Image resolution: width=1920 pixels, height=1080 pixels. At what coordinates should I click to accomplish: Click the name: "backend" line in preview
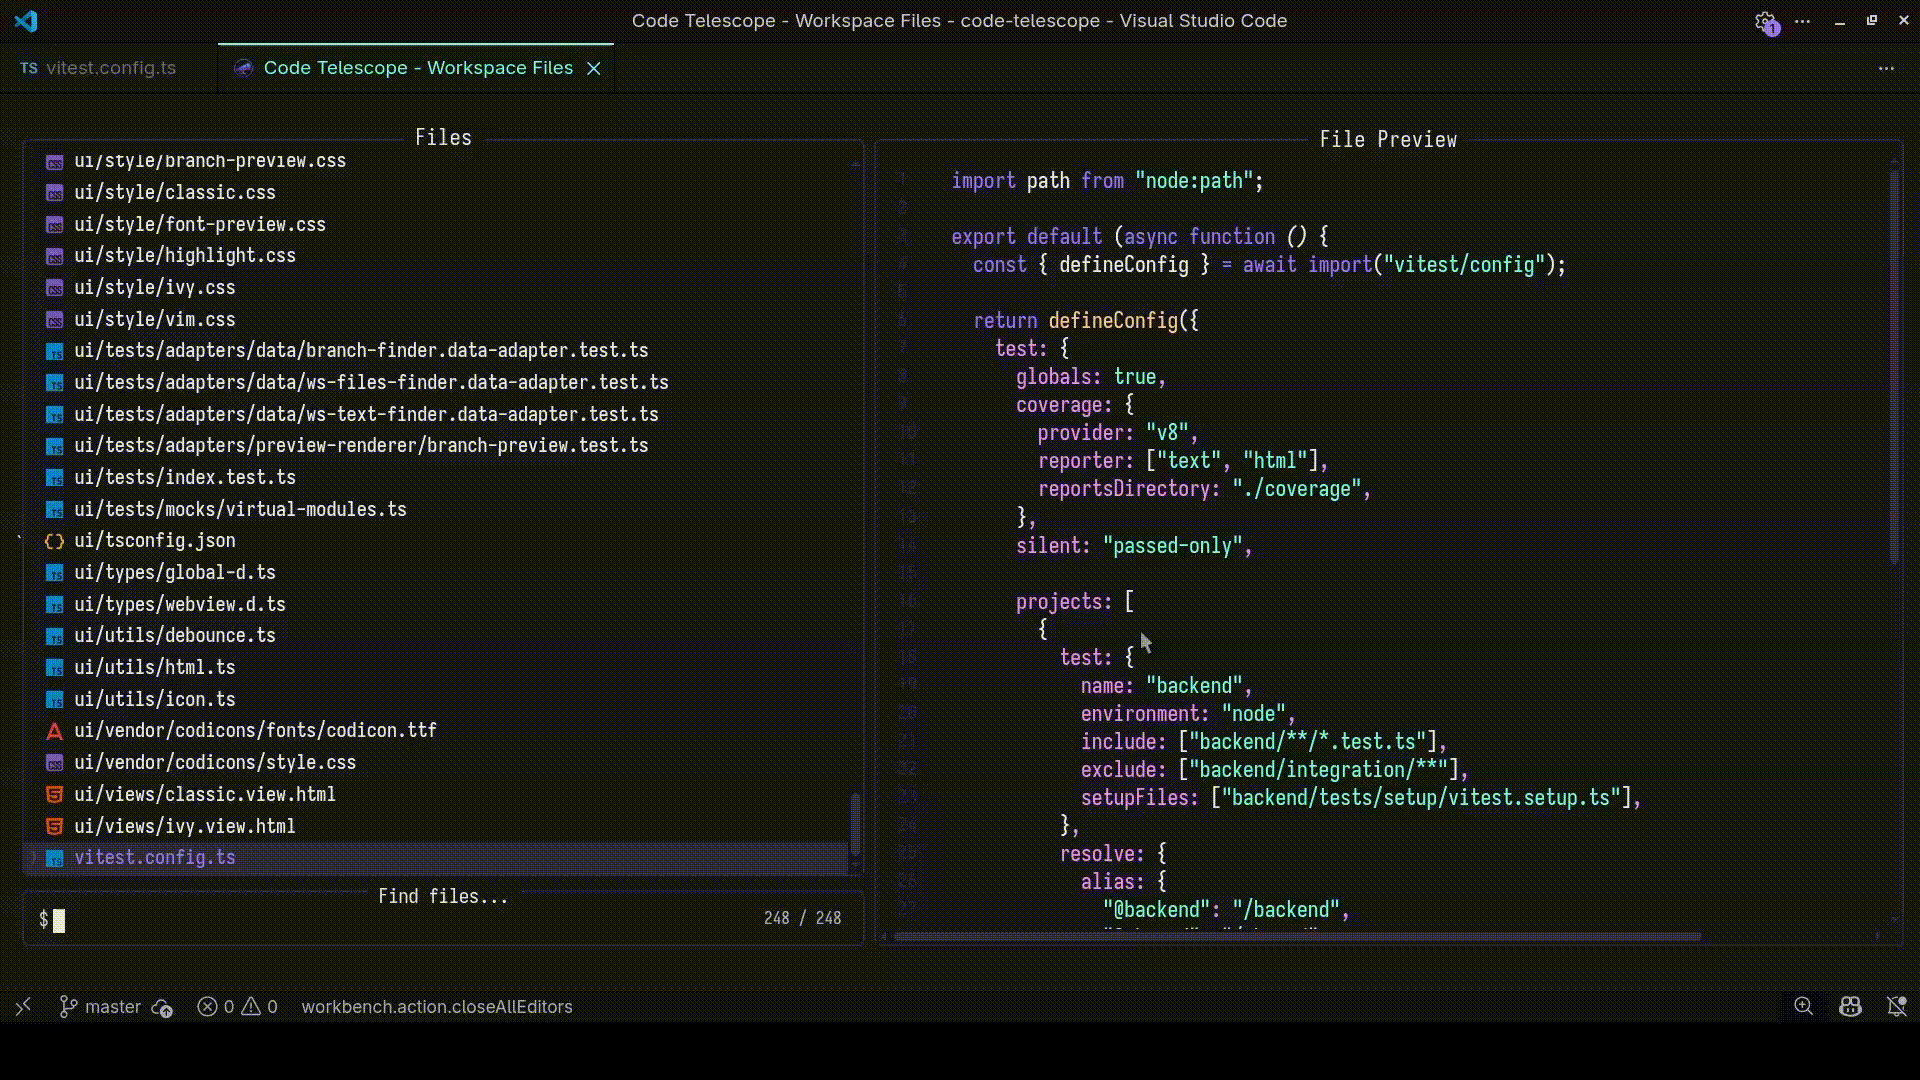pyautogui.click(x=1166, y=686)
